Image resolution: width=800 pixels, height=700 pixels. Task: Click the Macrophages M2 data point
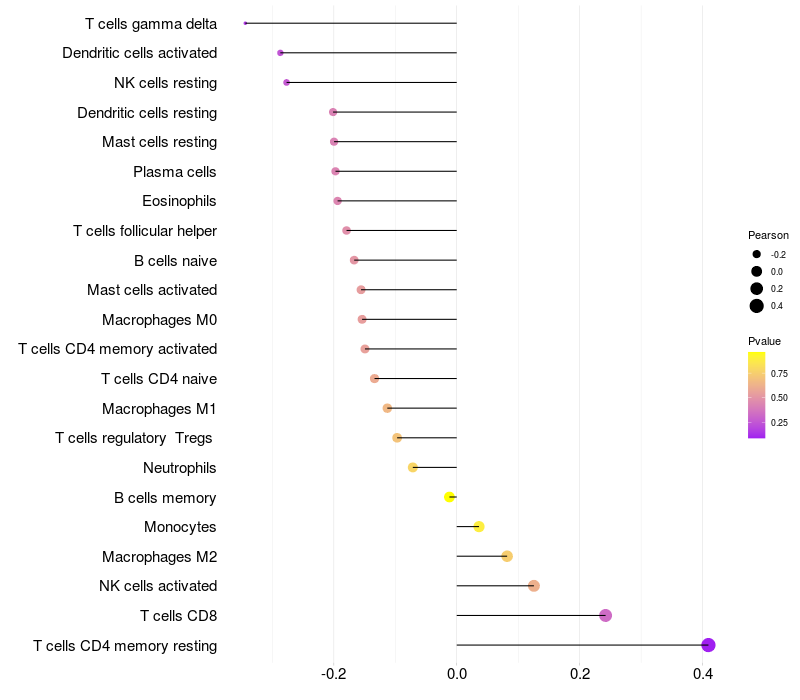click(x=507, y=556)
